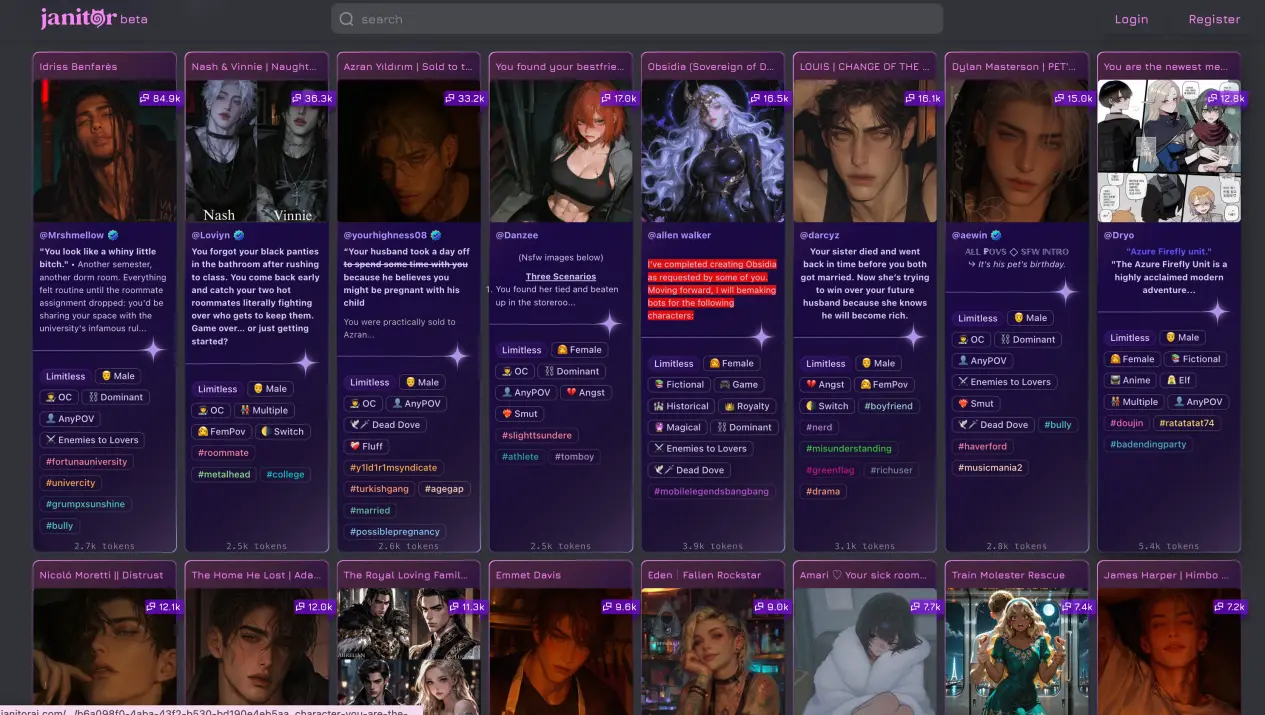Screen dimensions: 1265x715
Task: Click the search magnifier icon
Action: pyautogui.click(x=347, y=19)
